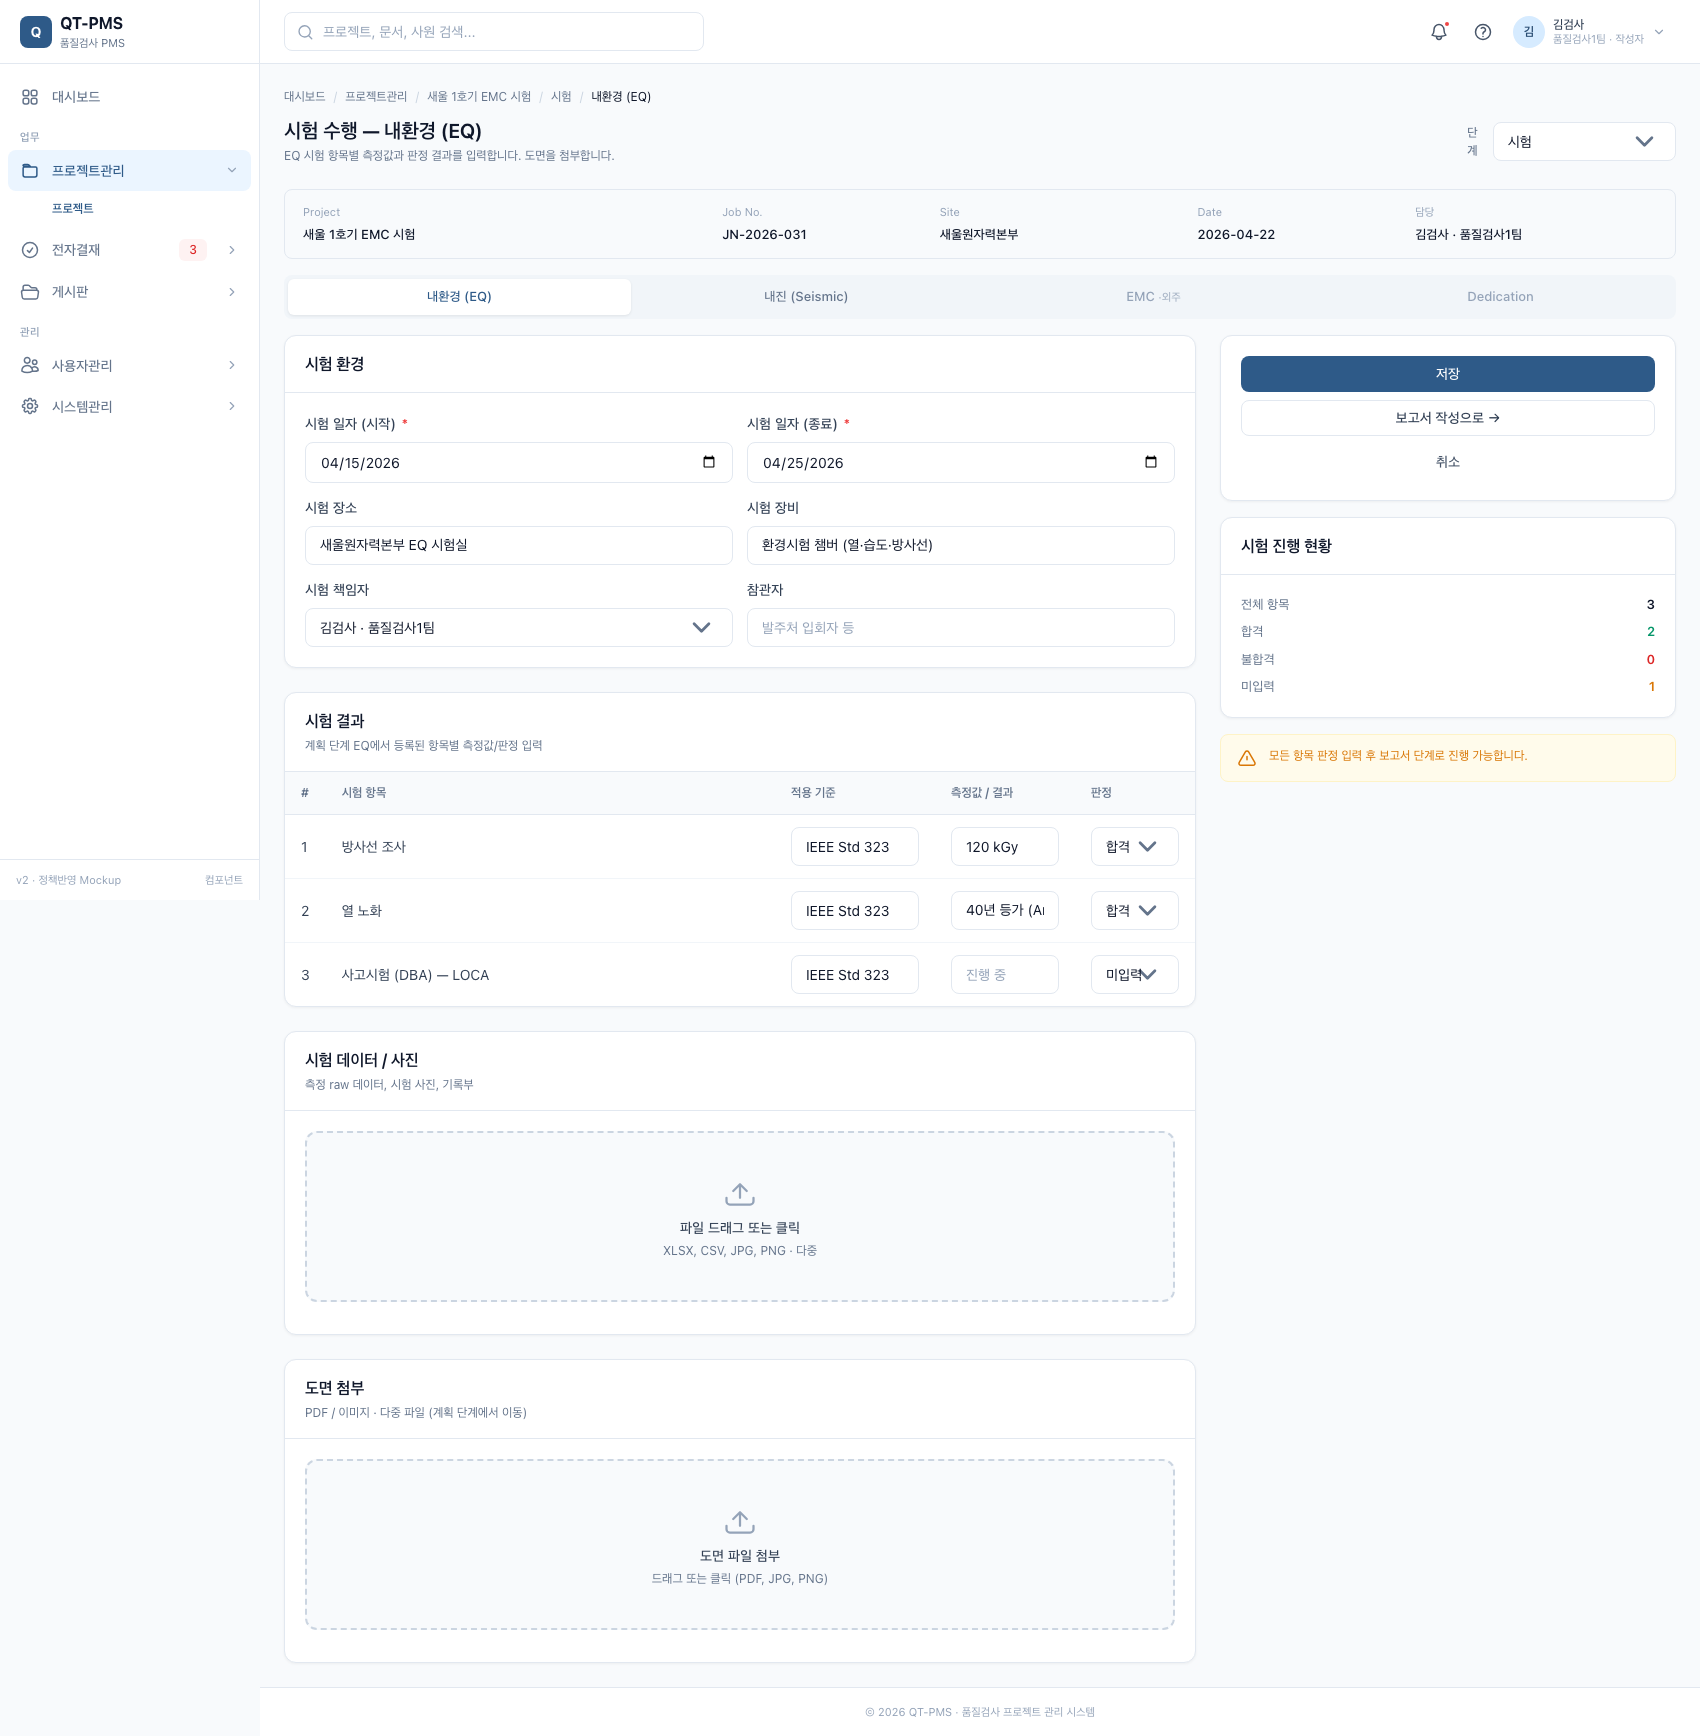Click the 불합격 count row

(1448, 660)
